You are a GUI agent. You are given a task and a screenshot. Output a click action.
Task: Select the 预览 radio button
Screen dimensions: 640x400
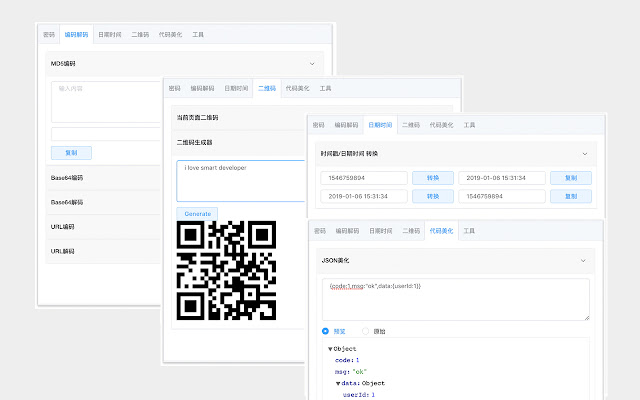point(325,331)
